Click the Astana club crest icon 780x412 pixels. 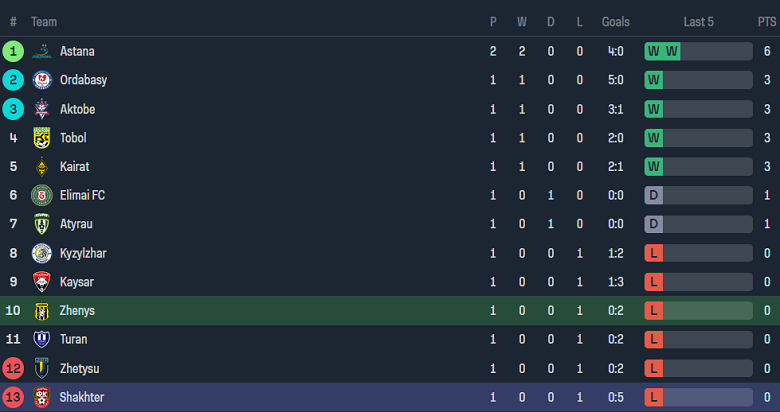click(42, 51)
